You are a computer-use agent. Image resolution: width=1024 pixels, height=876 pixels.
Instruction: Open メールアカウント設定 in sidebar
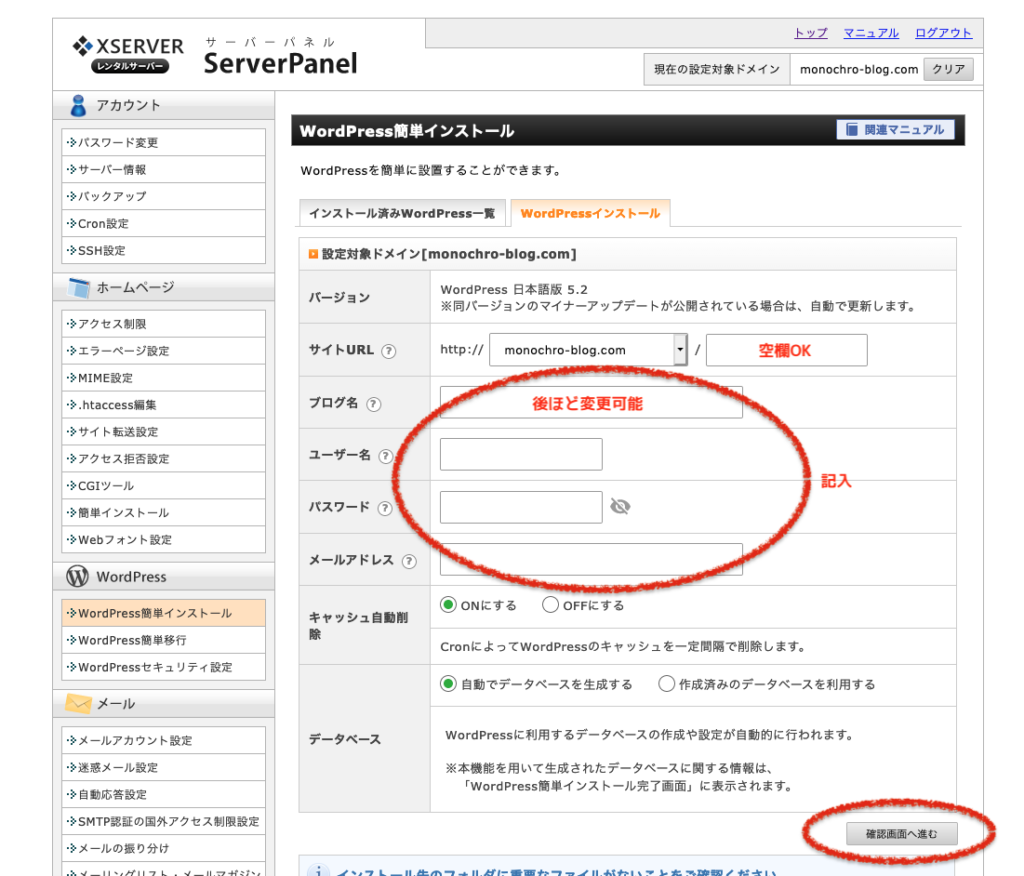163,740
